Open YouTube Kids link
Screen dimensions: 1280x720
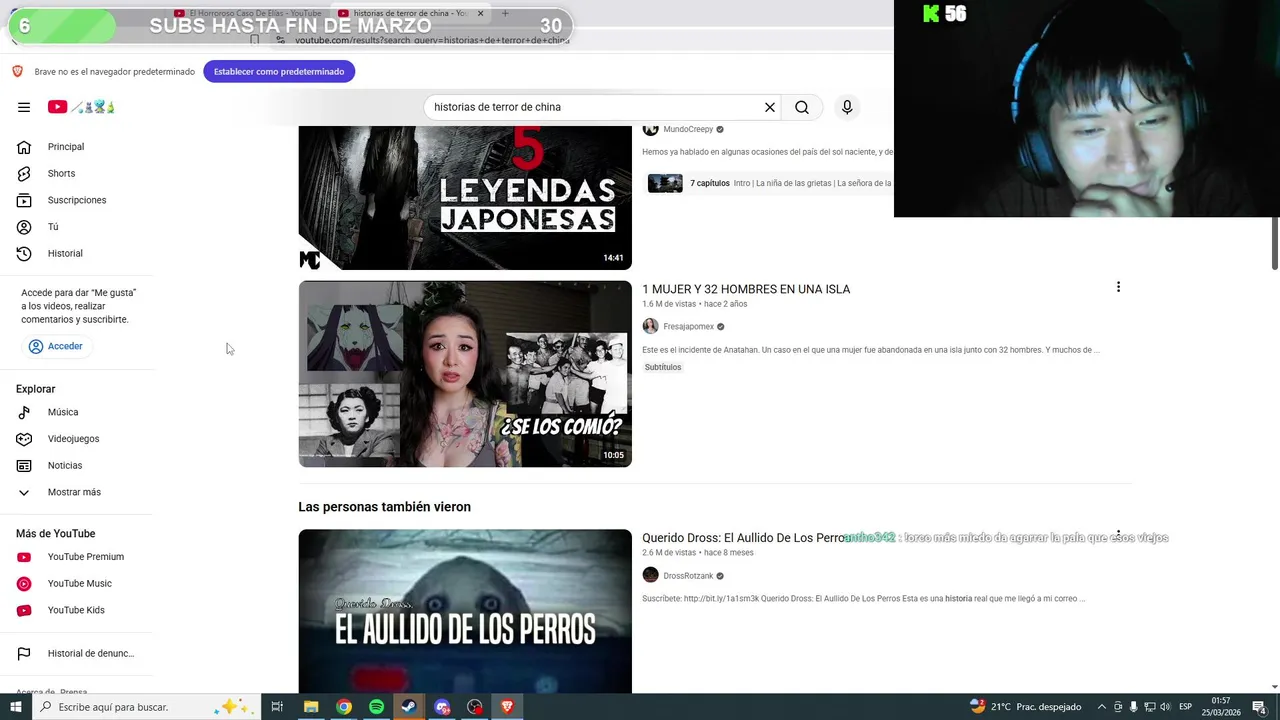(78, 610)
